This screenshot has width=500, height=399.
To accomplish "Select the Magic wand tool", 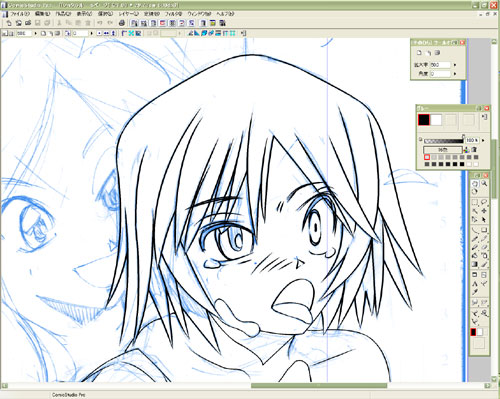I will click(474, 211).
